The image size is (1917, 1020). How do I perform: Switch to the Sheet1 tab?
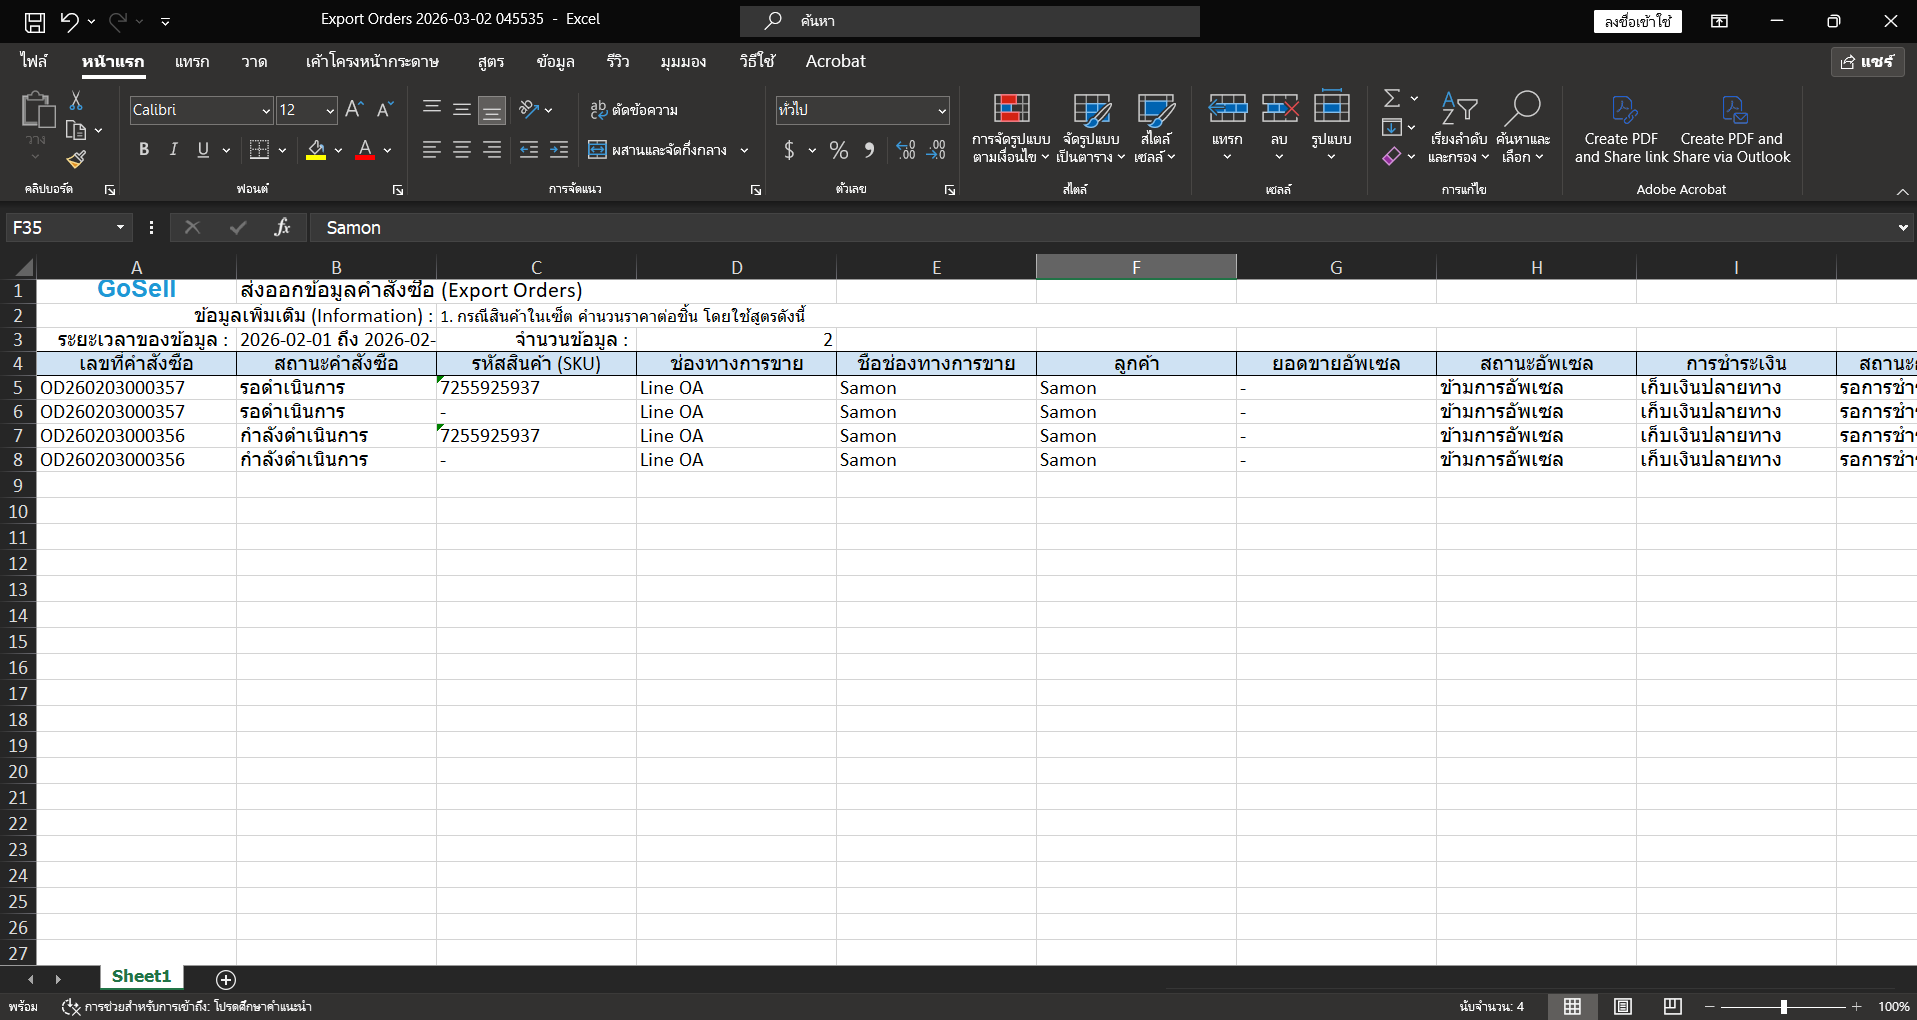[x=141, y=976]
